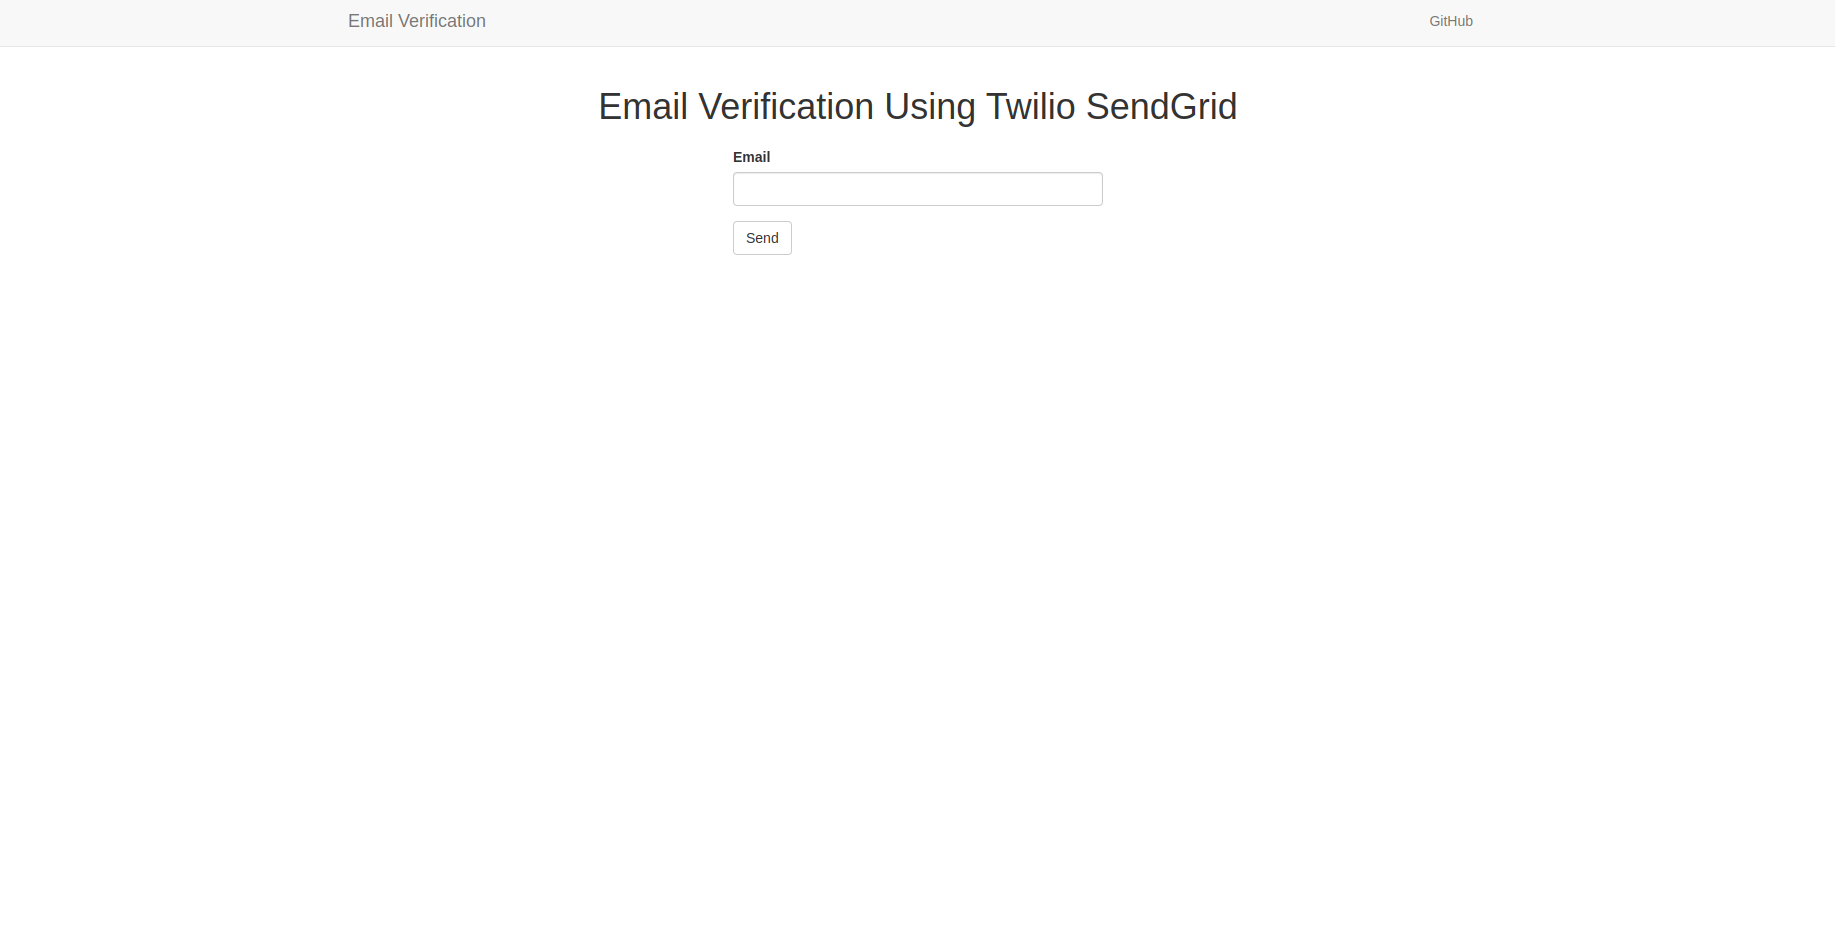
Task: Focus the Email input field
Action: point(917,189)
